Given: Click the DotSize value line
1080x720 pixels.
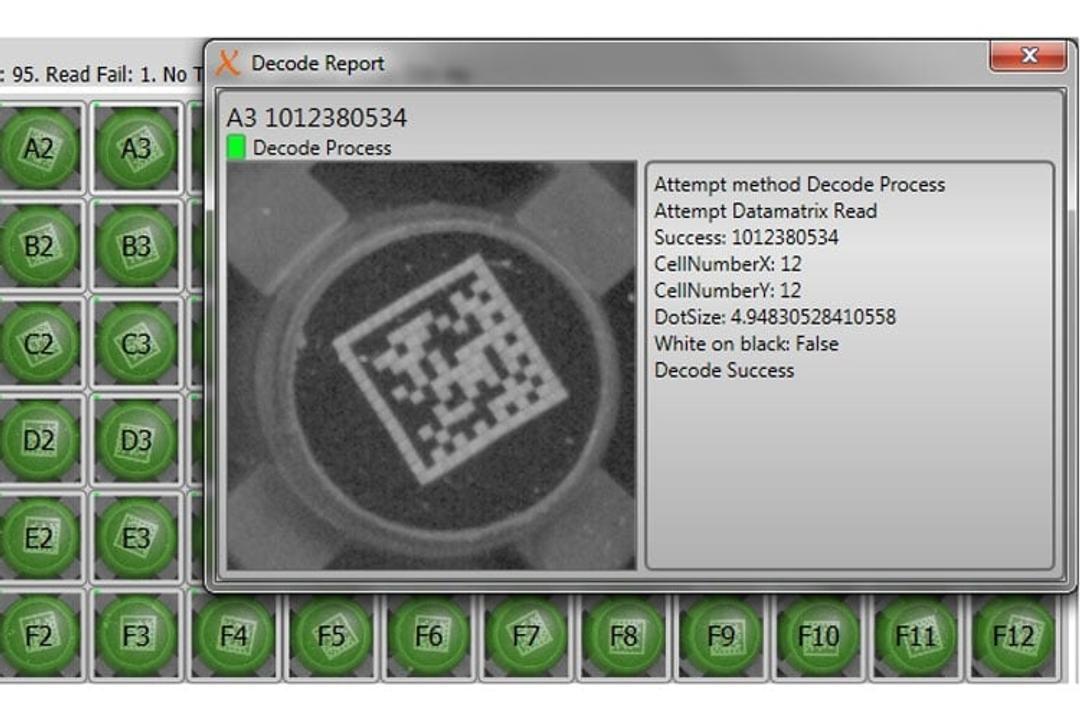Looking at the screenshot, I should [x=775, y=317].
